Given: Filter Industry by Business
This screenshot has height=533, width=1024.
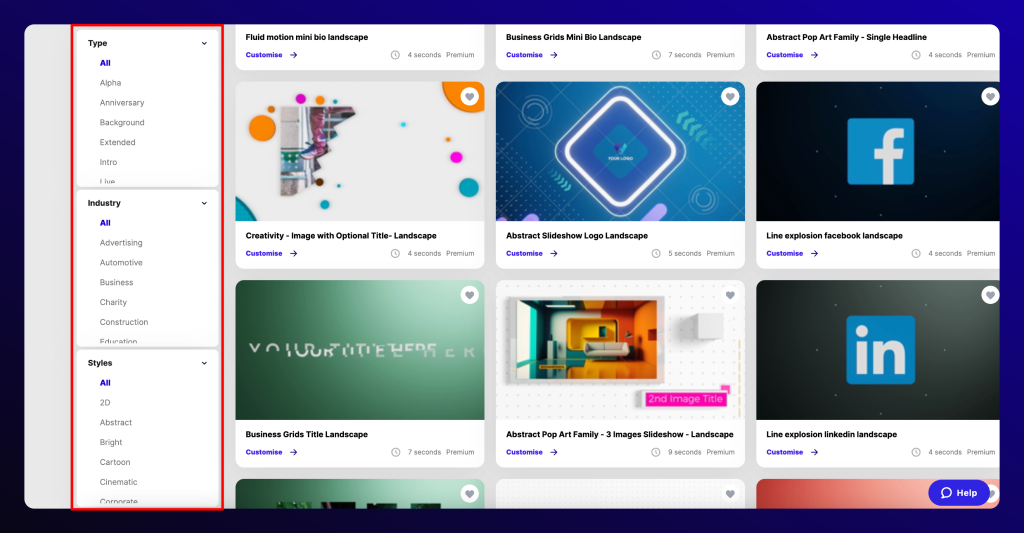Looking at the screenshot, I should pos(116,282).
